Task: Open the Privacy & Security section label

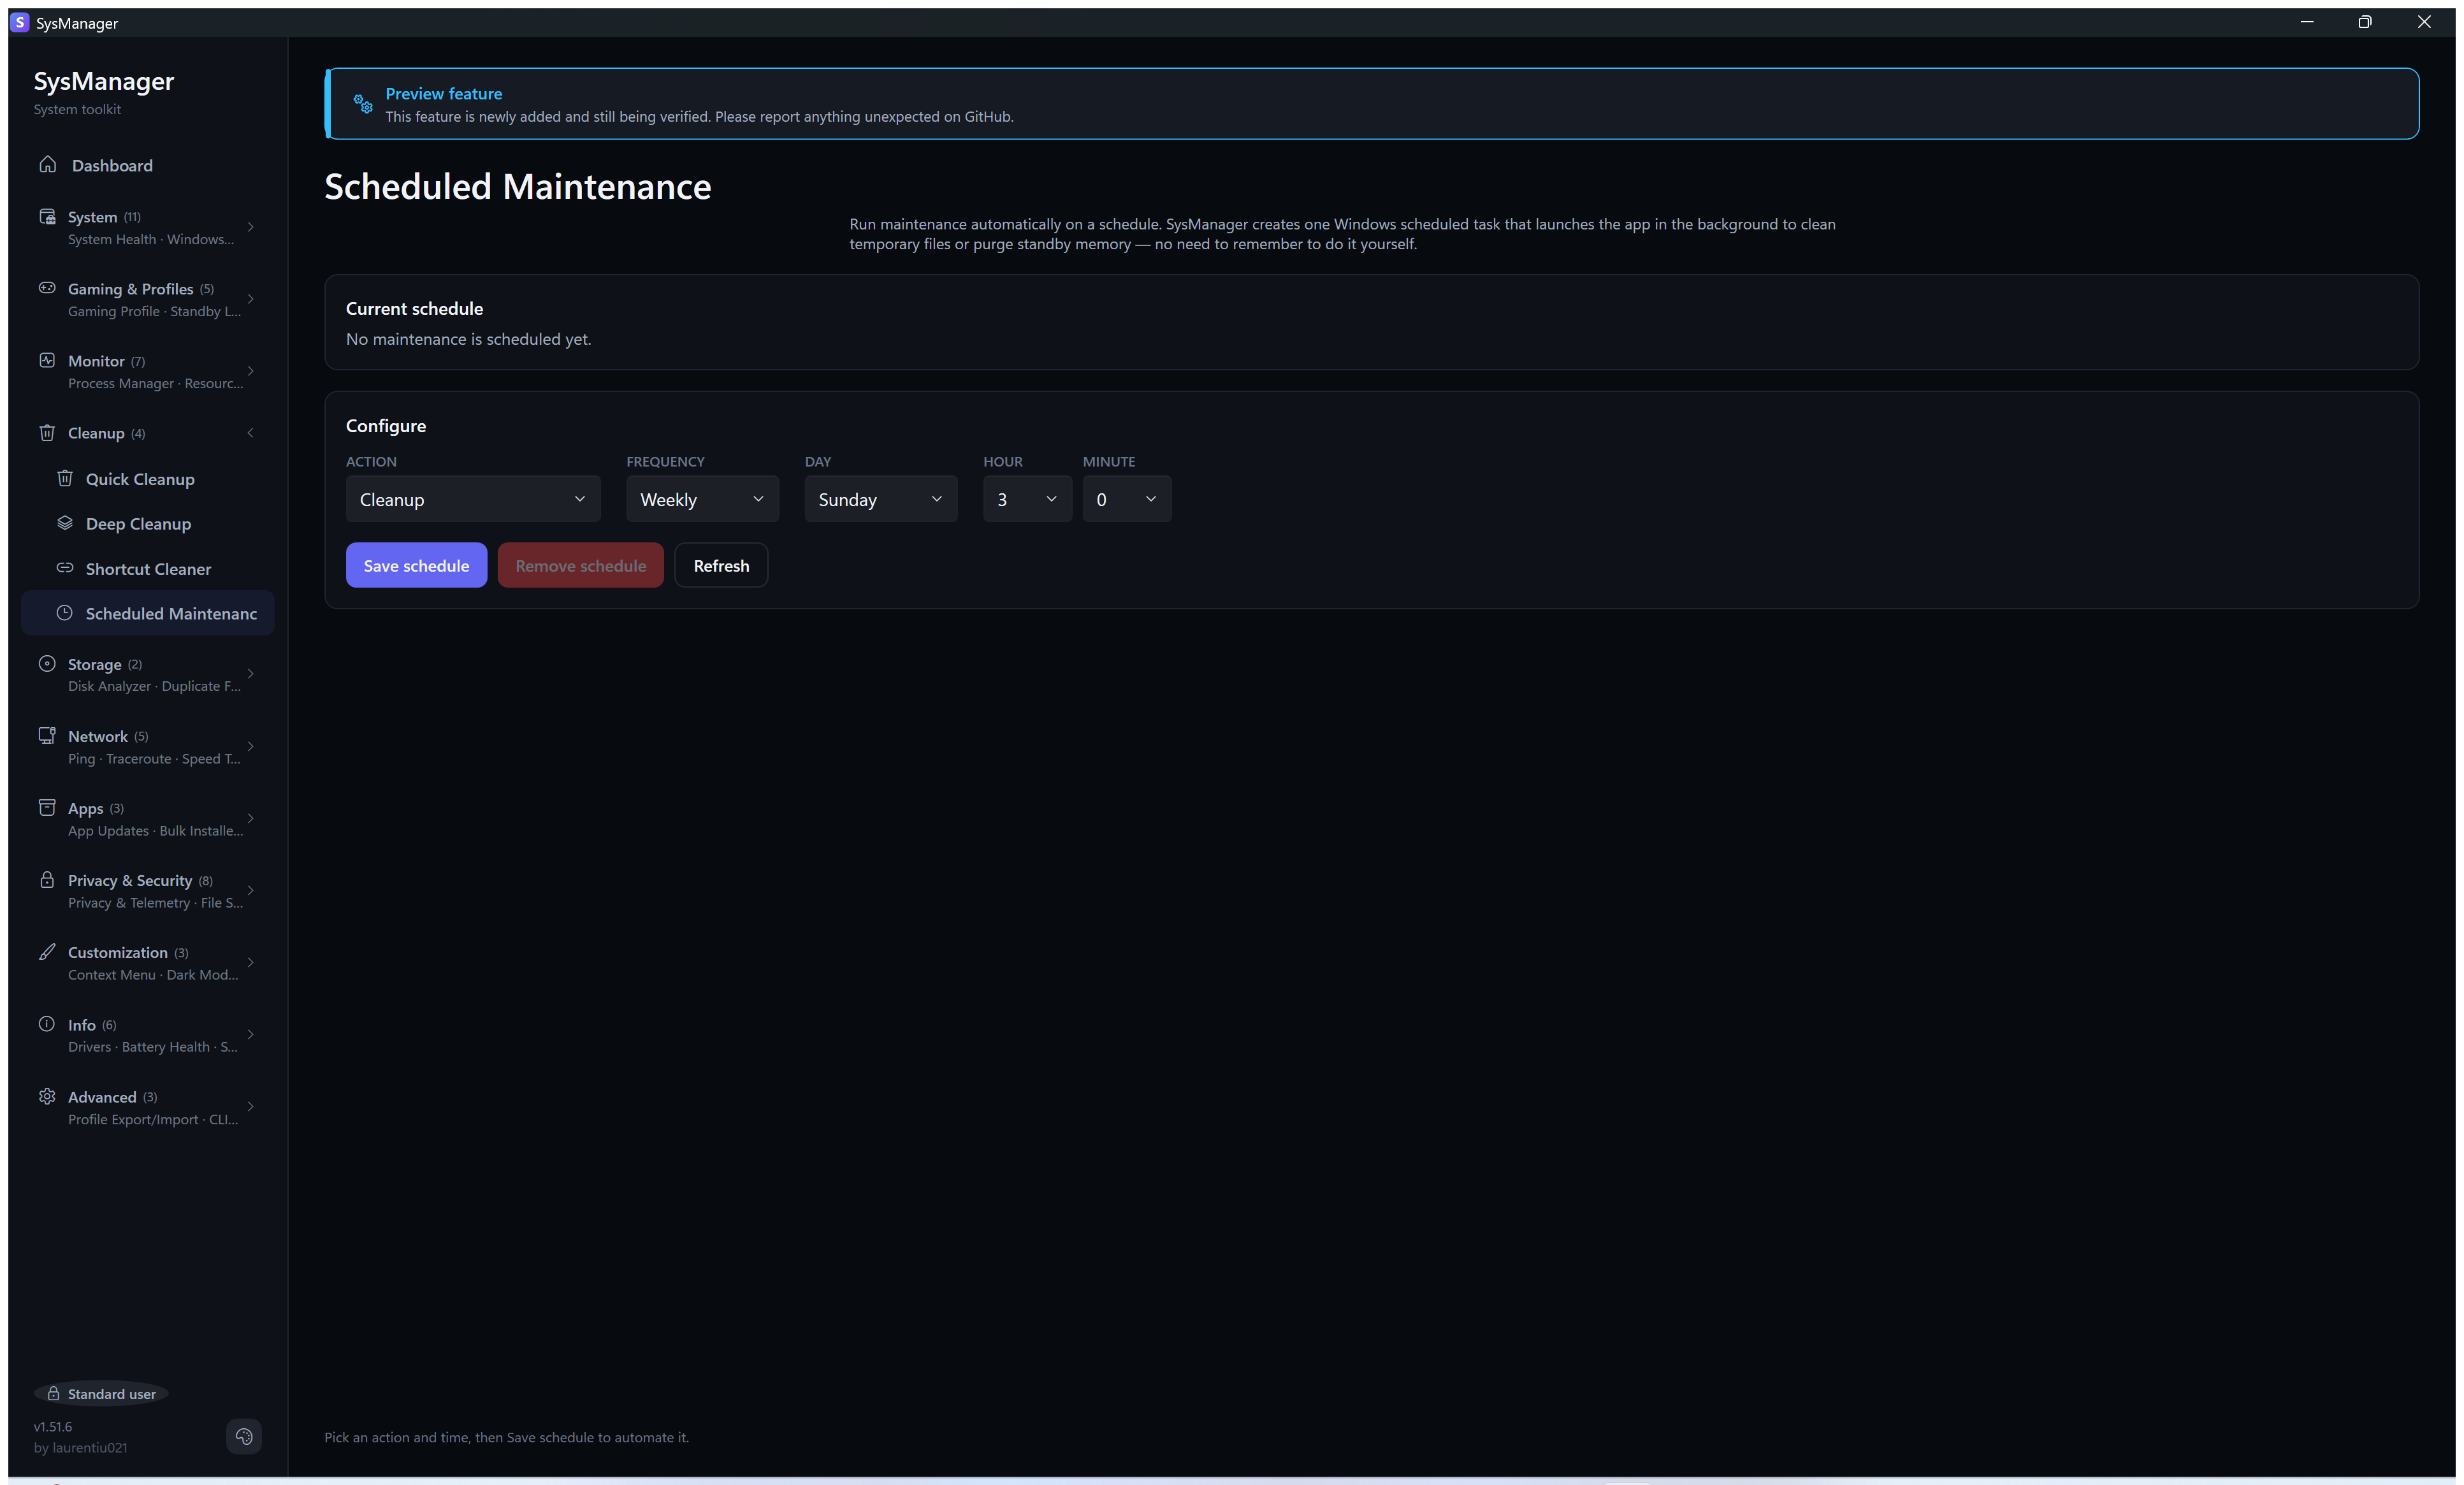Action: pos(130,880)
